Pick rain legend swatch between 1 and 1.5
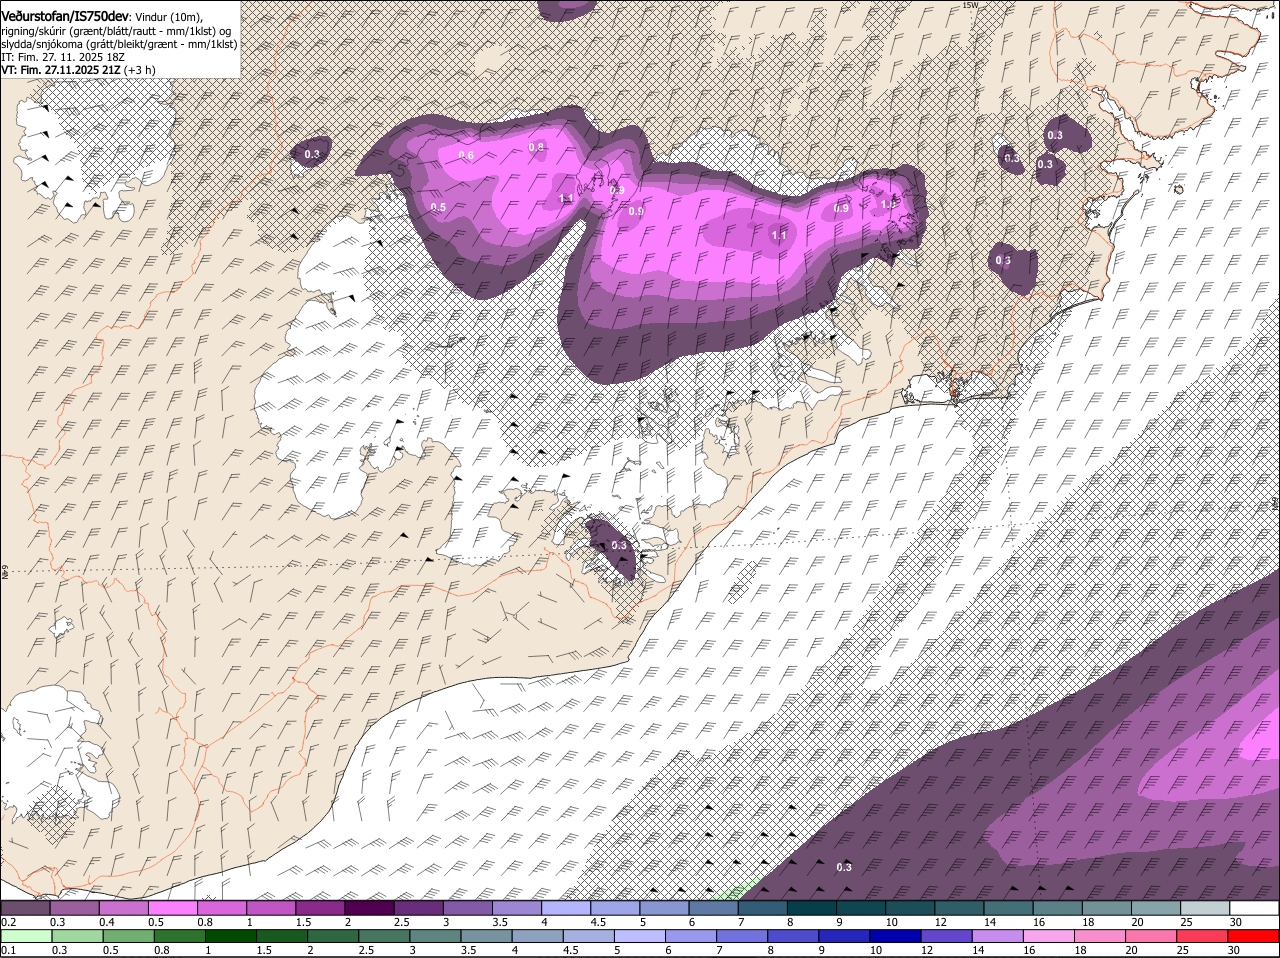The height and width of the screenshot is (958, 1280). 229,937
